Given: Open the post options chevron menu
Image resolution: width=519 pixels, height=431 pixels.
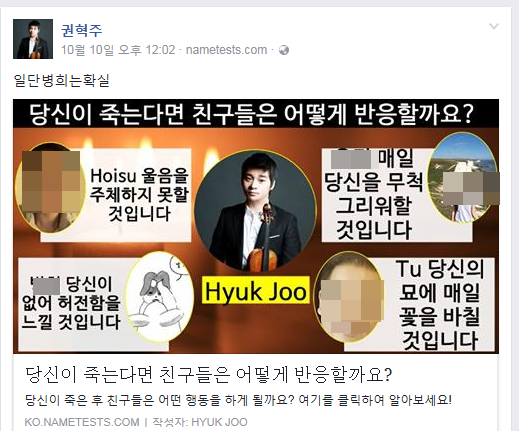Looking at the screenshot, I should pos(494,26).
